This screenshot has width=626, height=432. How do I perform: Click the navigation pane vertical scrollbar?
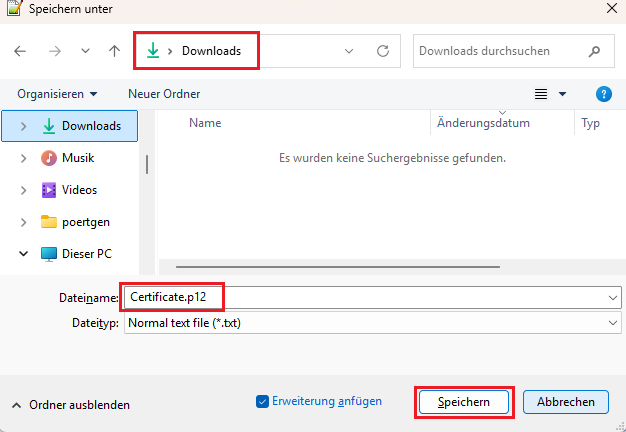coord(147,164)
